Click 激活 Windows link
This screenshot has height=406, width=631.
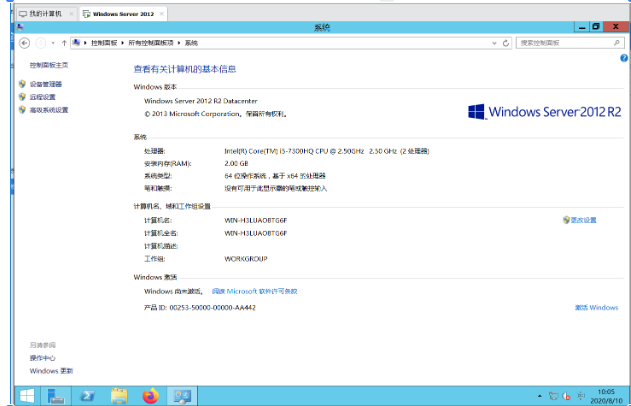[x=596, y=307]
